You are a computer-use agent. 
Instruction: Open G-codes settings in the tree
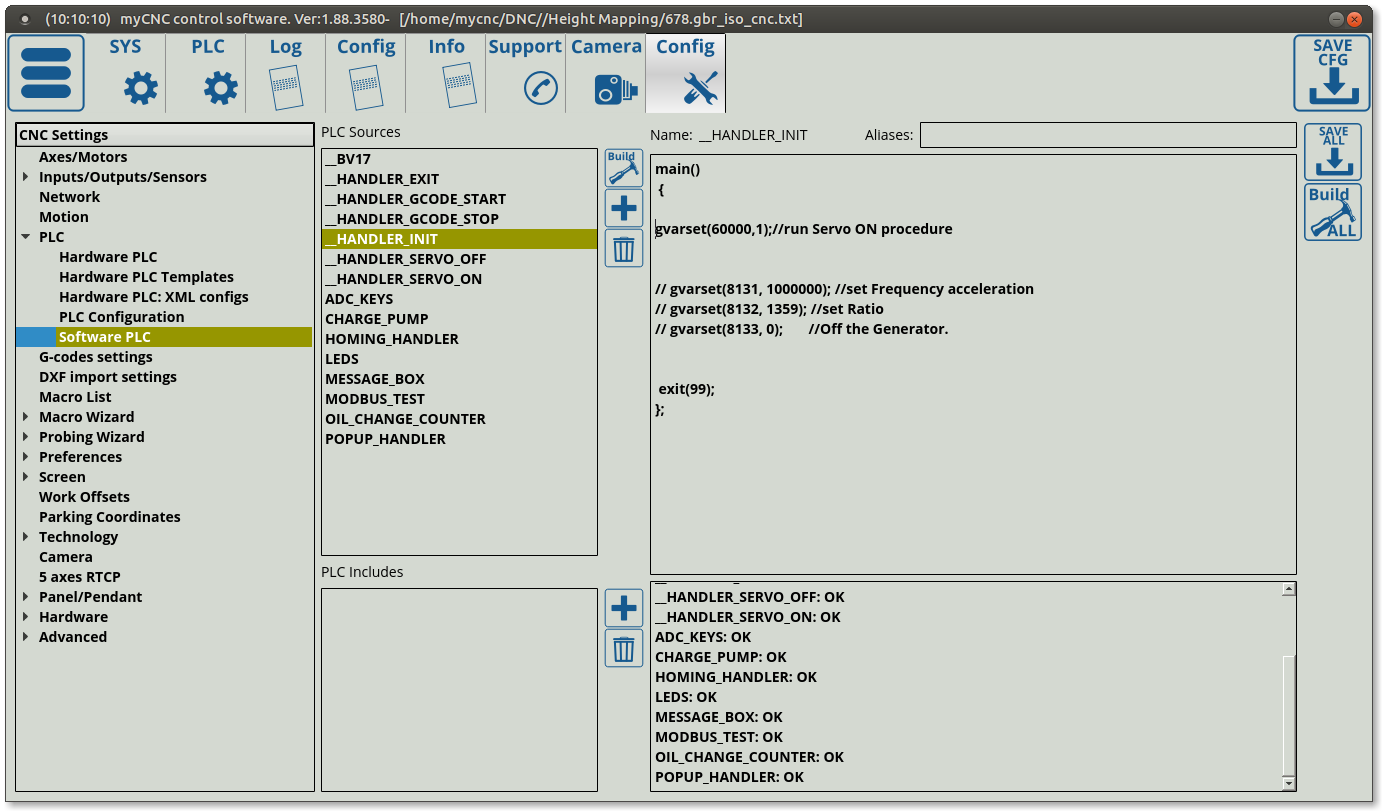[95, 357]
